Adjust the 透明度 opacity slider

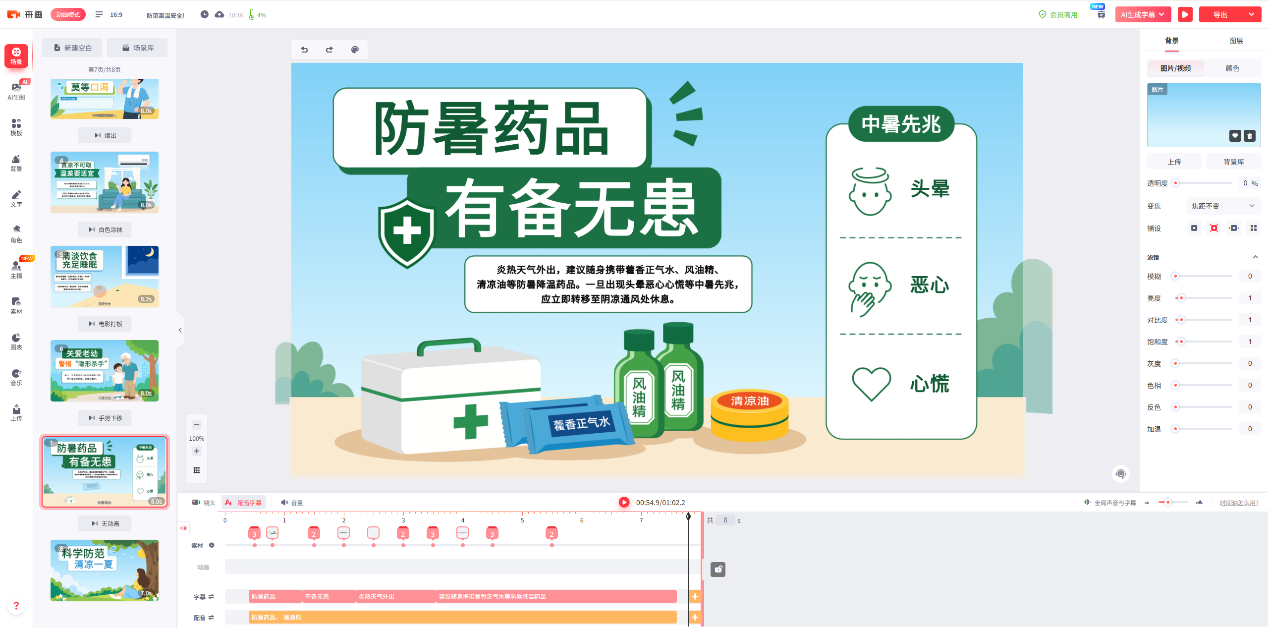point(1203,183)
